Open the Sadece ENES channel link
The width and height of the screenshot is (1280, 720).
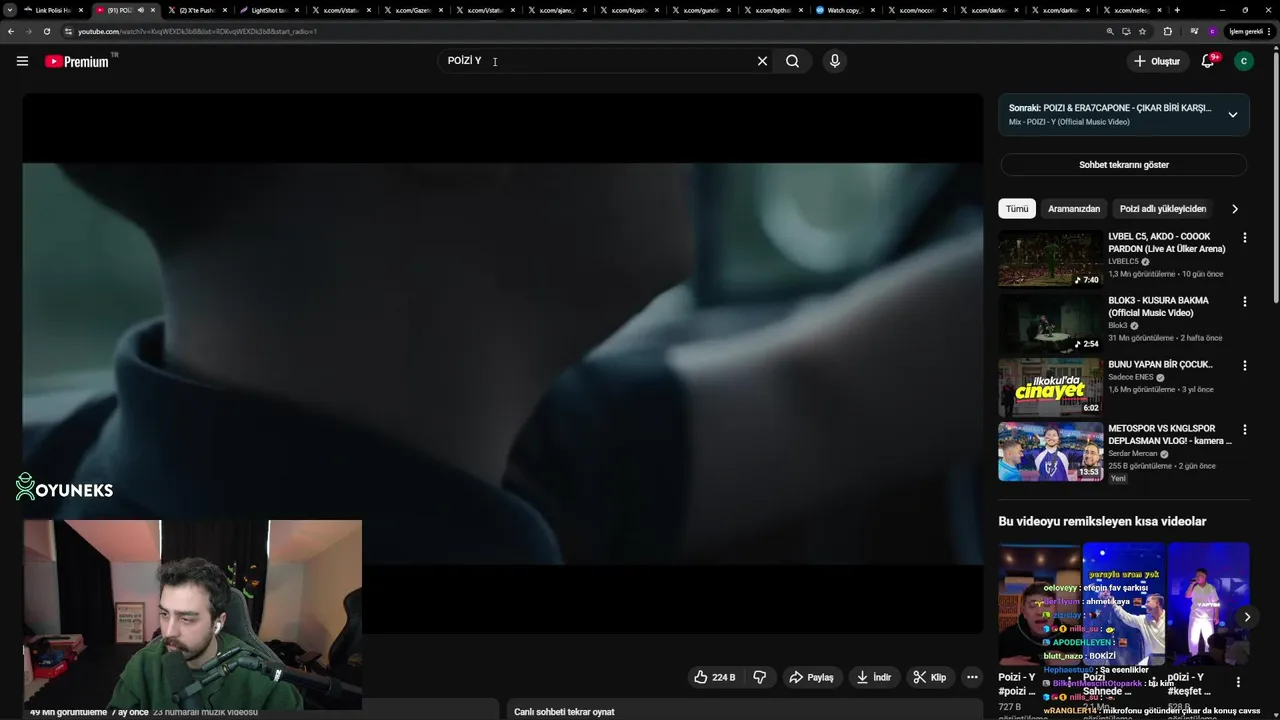click(x=1131, y=378)
